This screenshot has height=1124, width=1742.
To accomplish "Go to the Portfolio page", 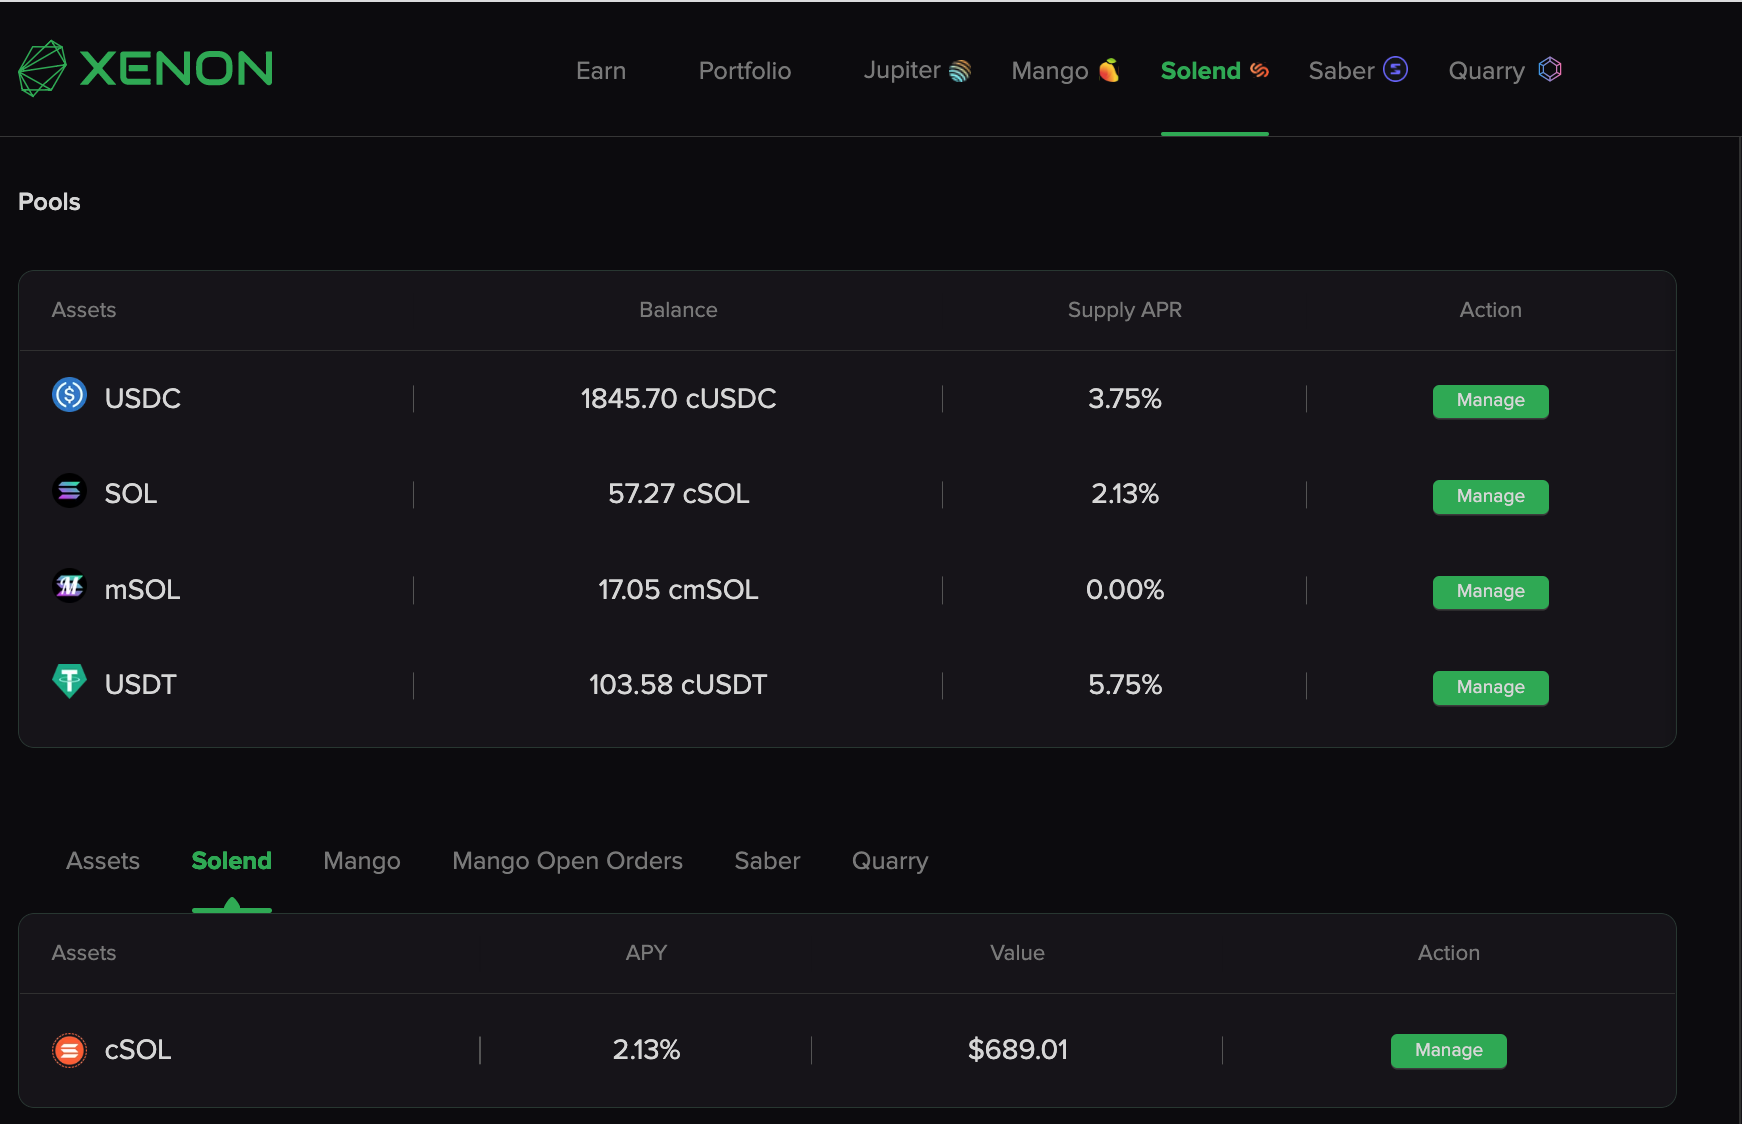I will pyautogui.click(x=745, y=71).
